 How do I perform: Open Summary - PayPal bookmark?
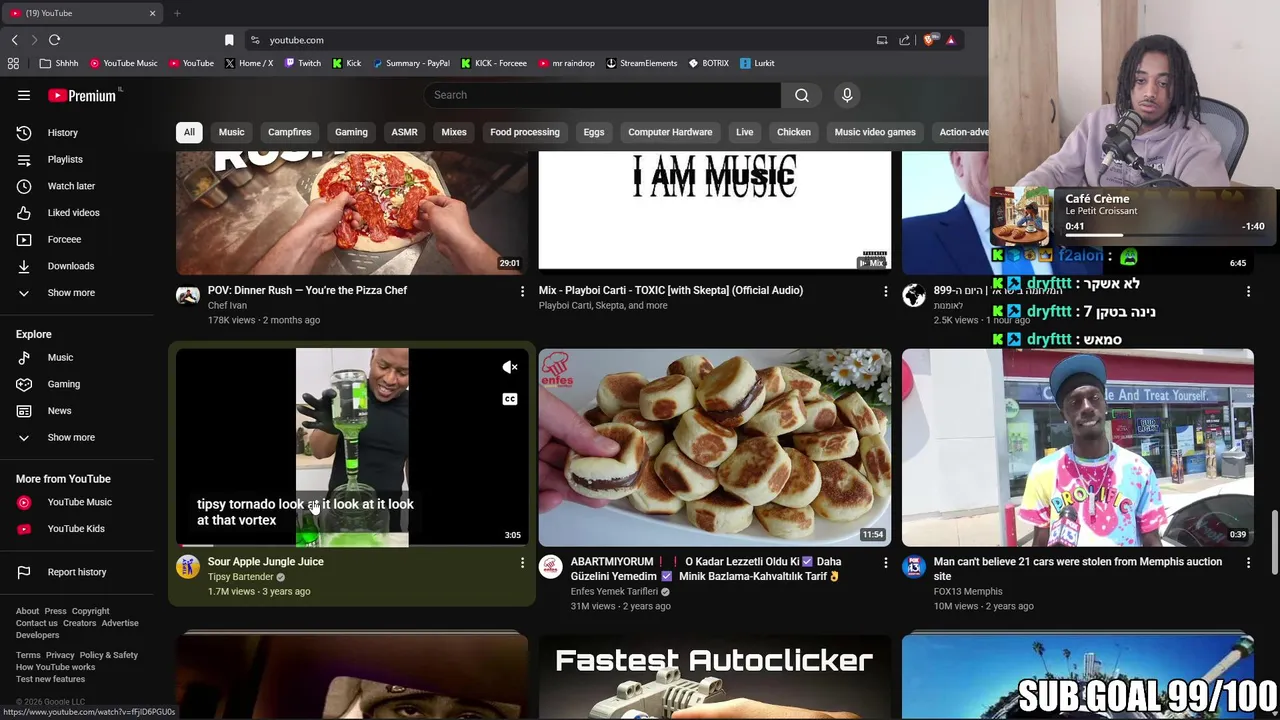(411, 63)
